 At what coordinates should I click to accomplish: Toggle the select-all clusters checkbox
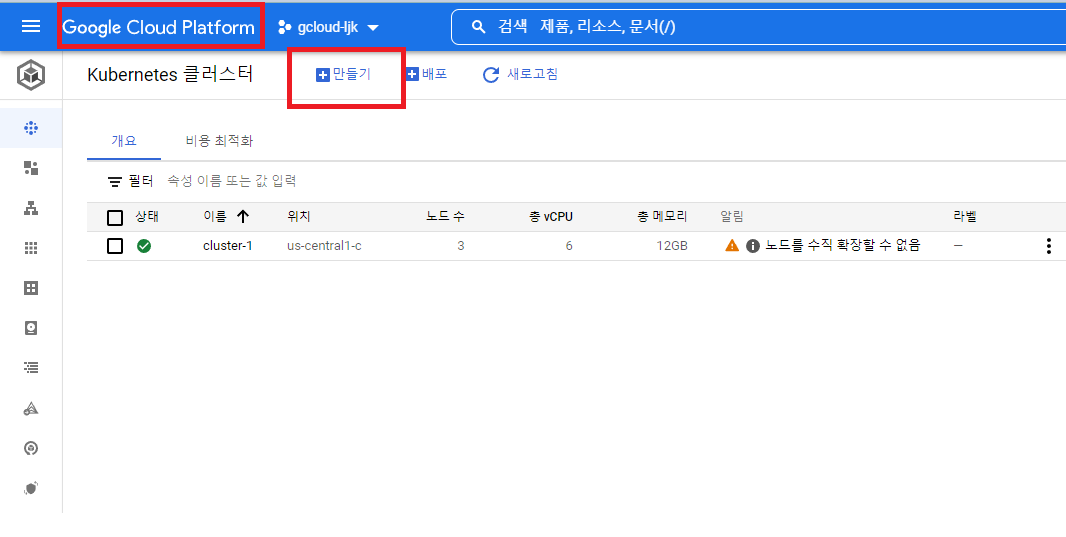pos(115,218)
